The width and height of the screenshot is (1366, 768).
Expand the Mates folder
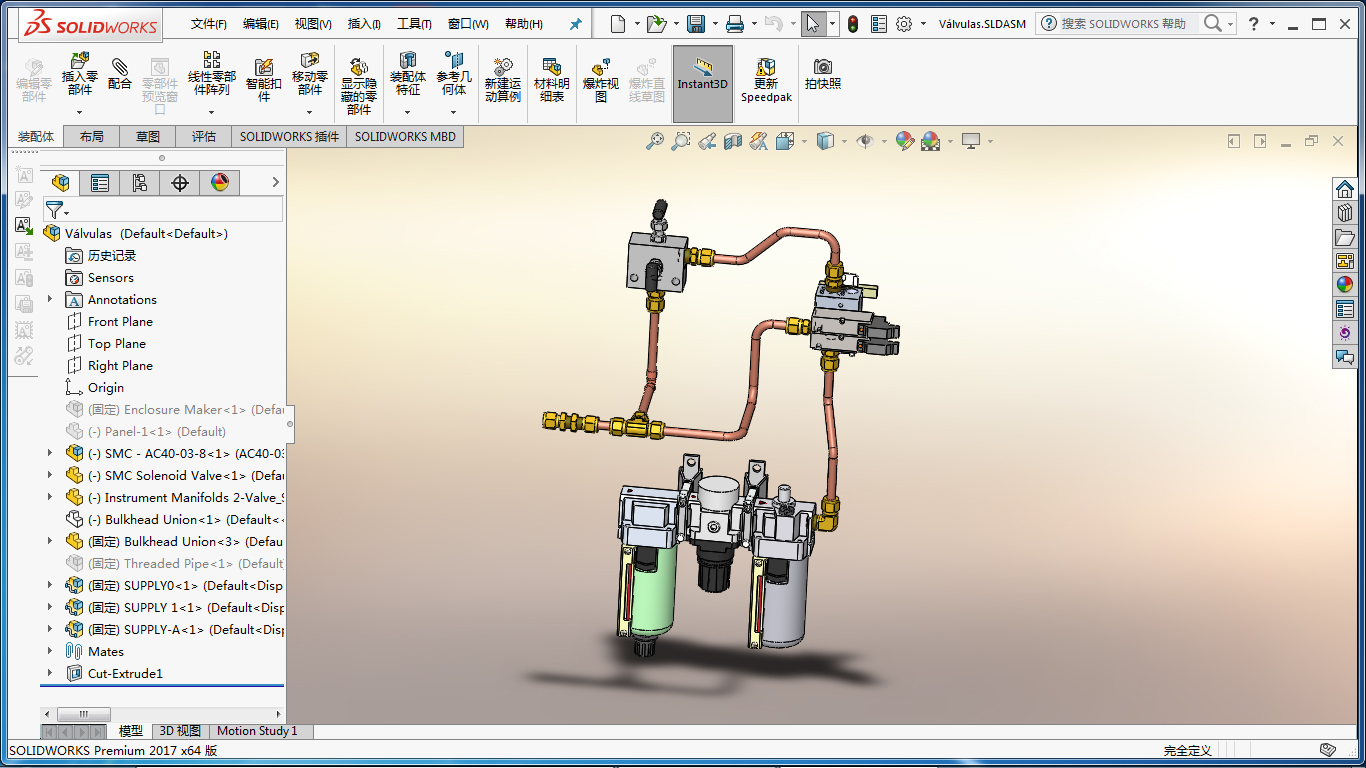(50, 651)
